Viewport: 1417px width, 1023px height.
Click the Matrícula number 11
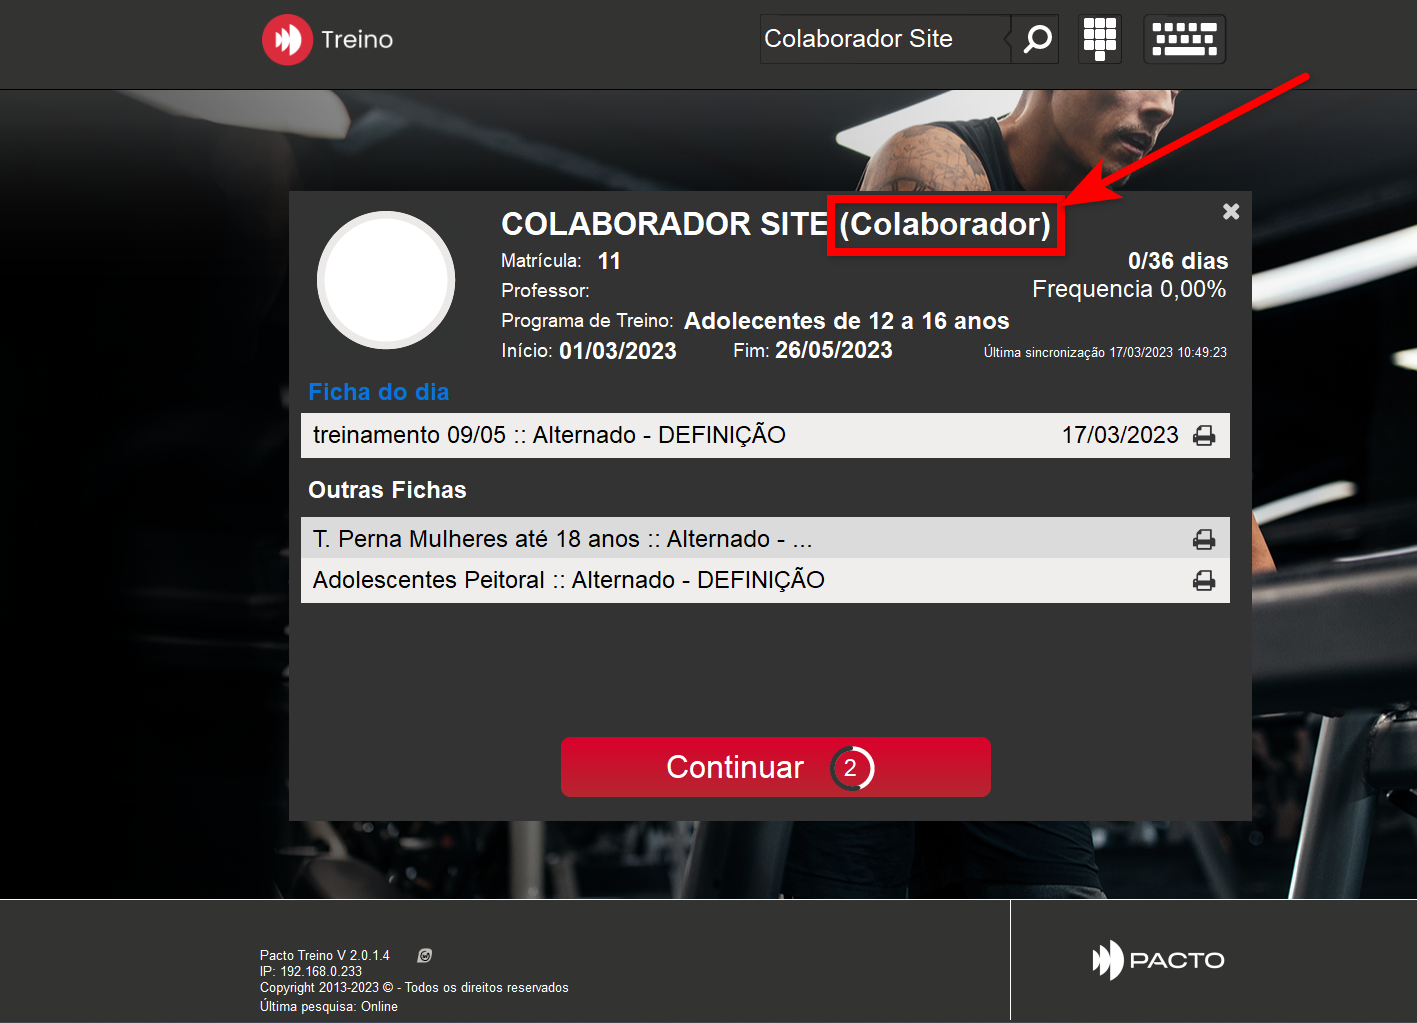point(609,261)
